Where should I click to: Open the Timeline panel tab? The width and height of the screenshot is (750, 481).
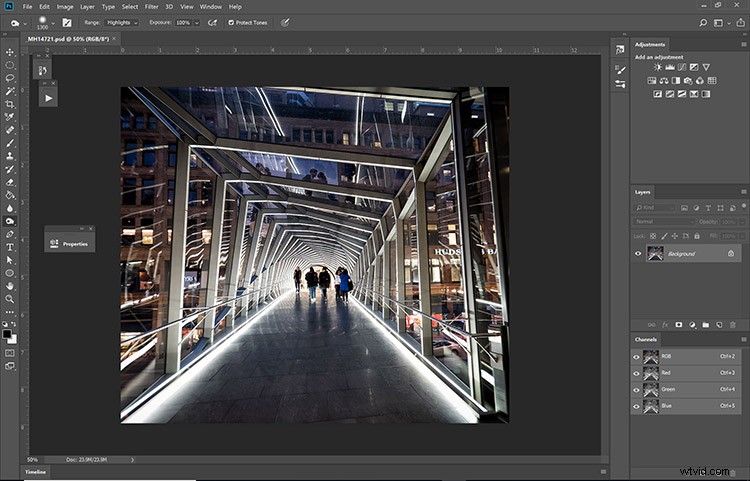[x=35, y=472]
